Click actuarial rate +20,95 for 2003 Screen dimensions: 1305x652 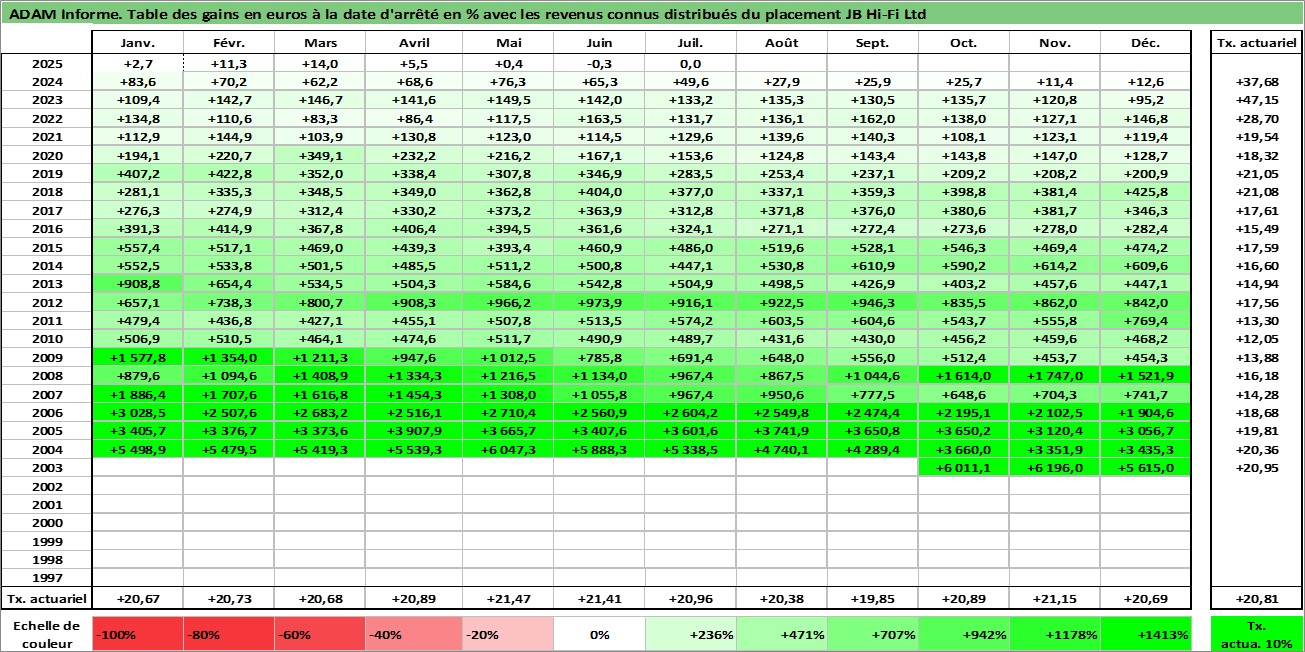(x=1257, y=468)
